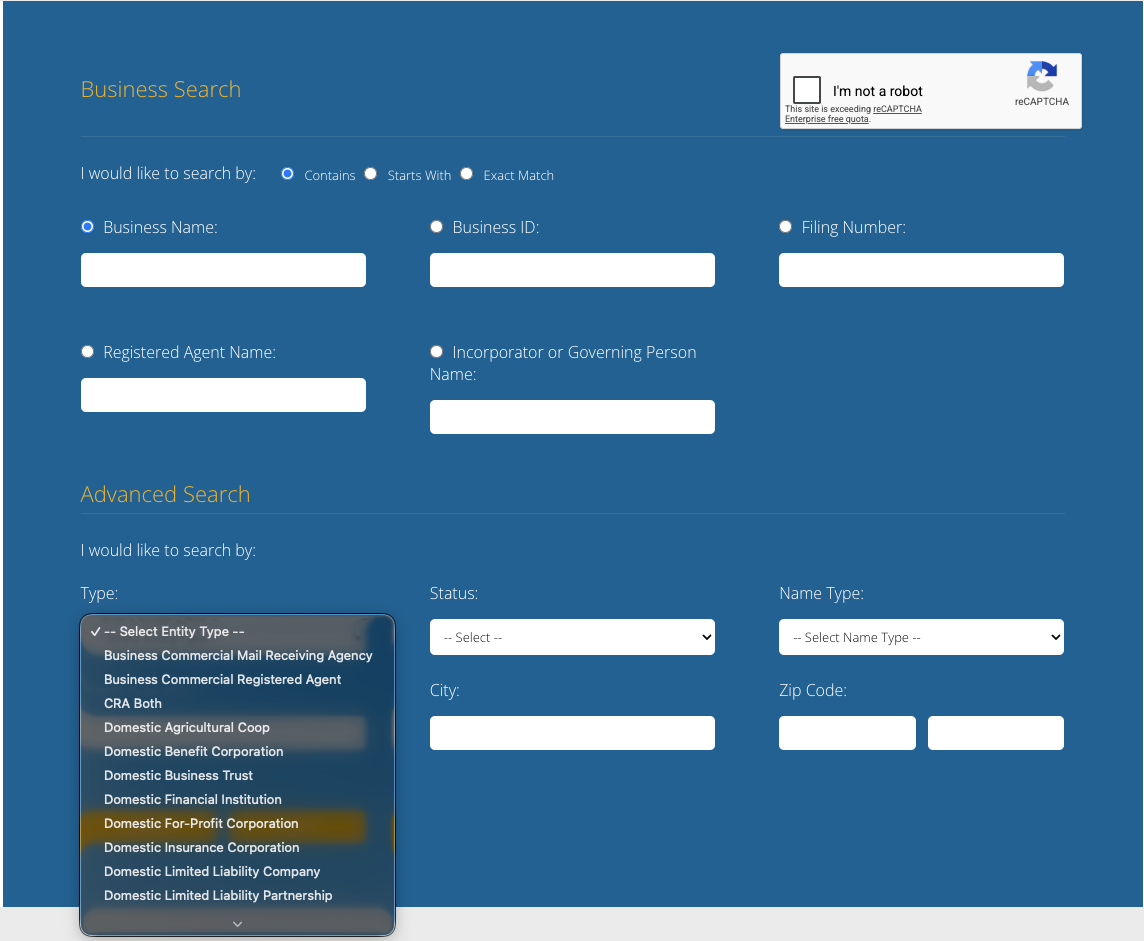Pick Domestic Limited Liability Partnership option
This screenshot has height=941, width=1144.
point(237,896)
